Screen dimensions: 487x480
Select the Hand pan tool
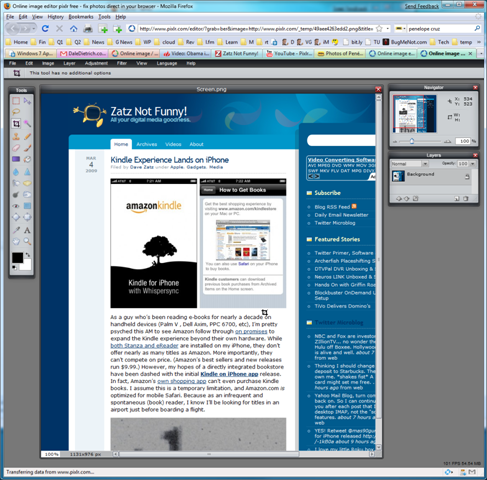point(16,241)
